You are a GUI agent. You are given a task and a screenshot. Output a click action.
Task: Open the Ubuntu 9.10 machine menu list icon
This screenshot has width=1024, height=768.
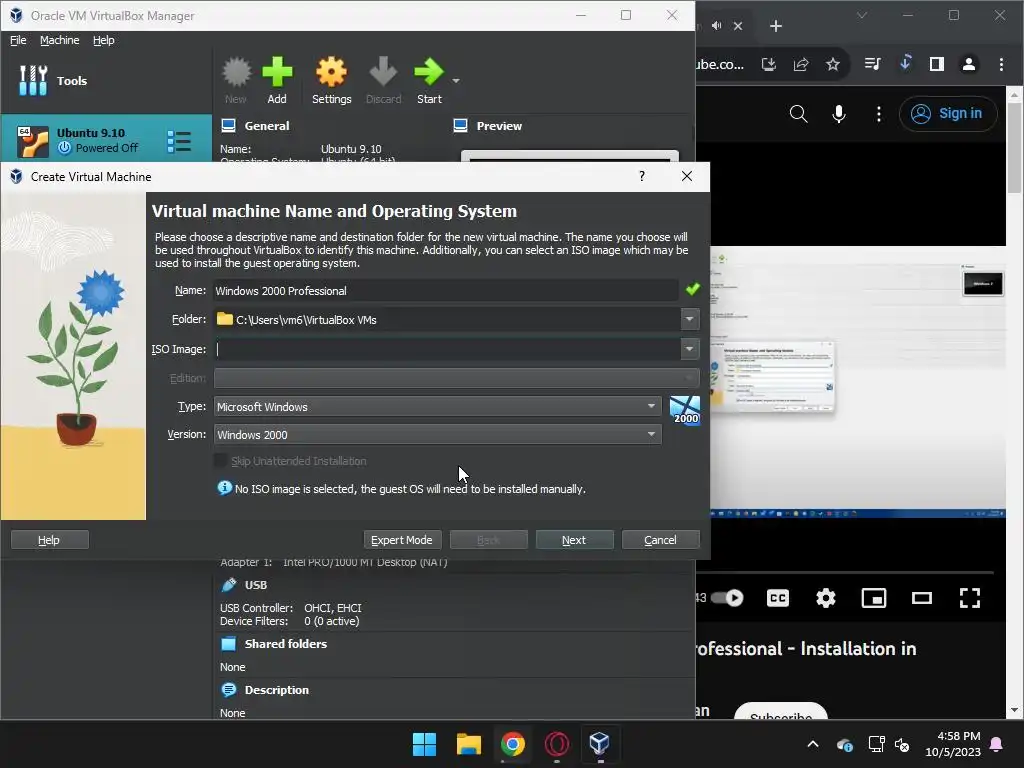coord(179,141)
